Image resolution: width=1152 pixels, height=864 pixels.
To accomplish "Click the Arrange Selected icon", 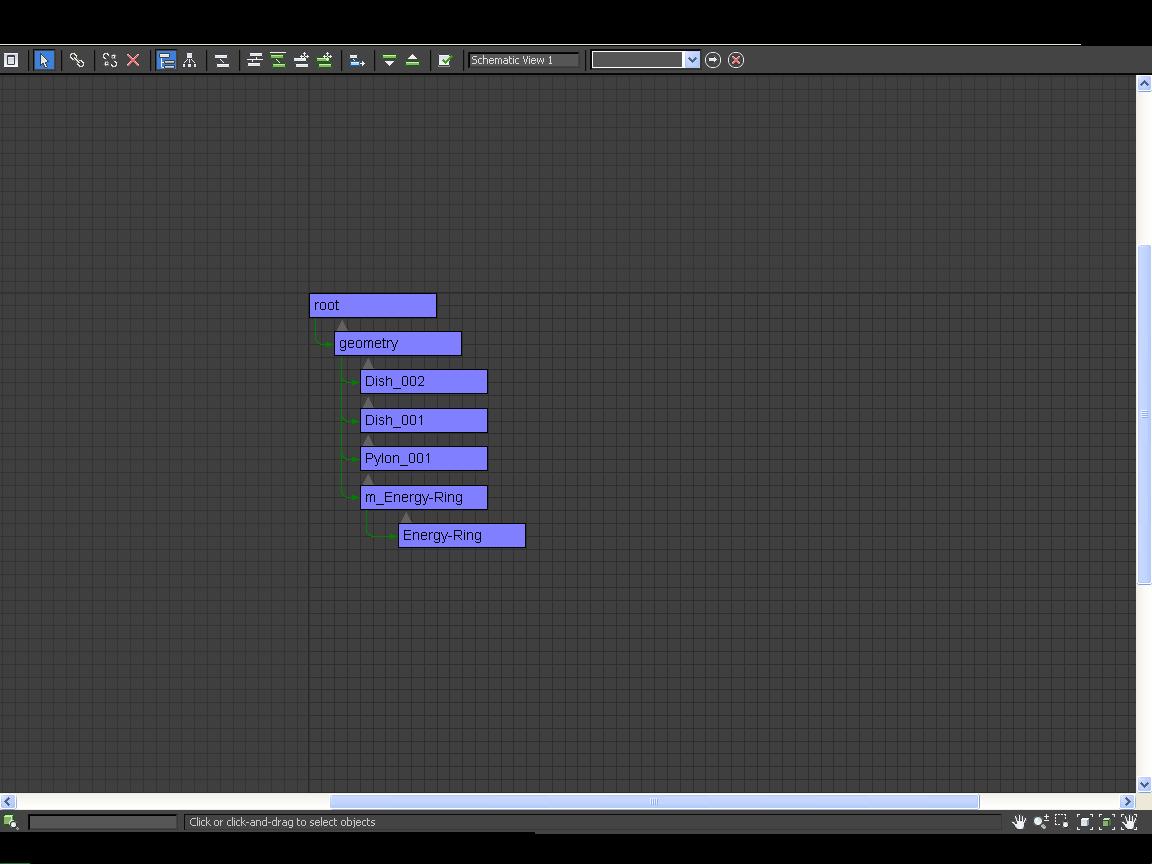I will pos(278,60).
